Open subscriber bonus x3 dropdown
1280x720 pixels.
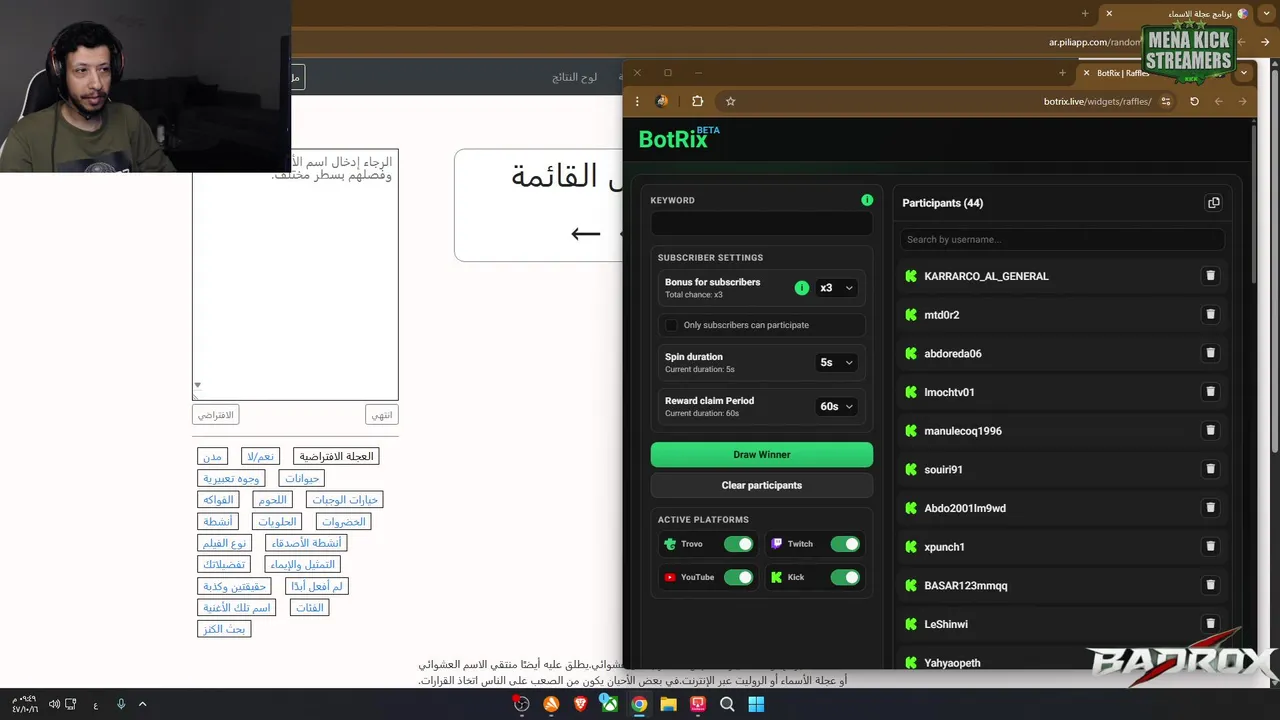pos(837,288)
